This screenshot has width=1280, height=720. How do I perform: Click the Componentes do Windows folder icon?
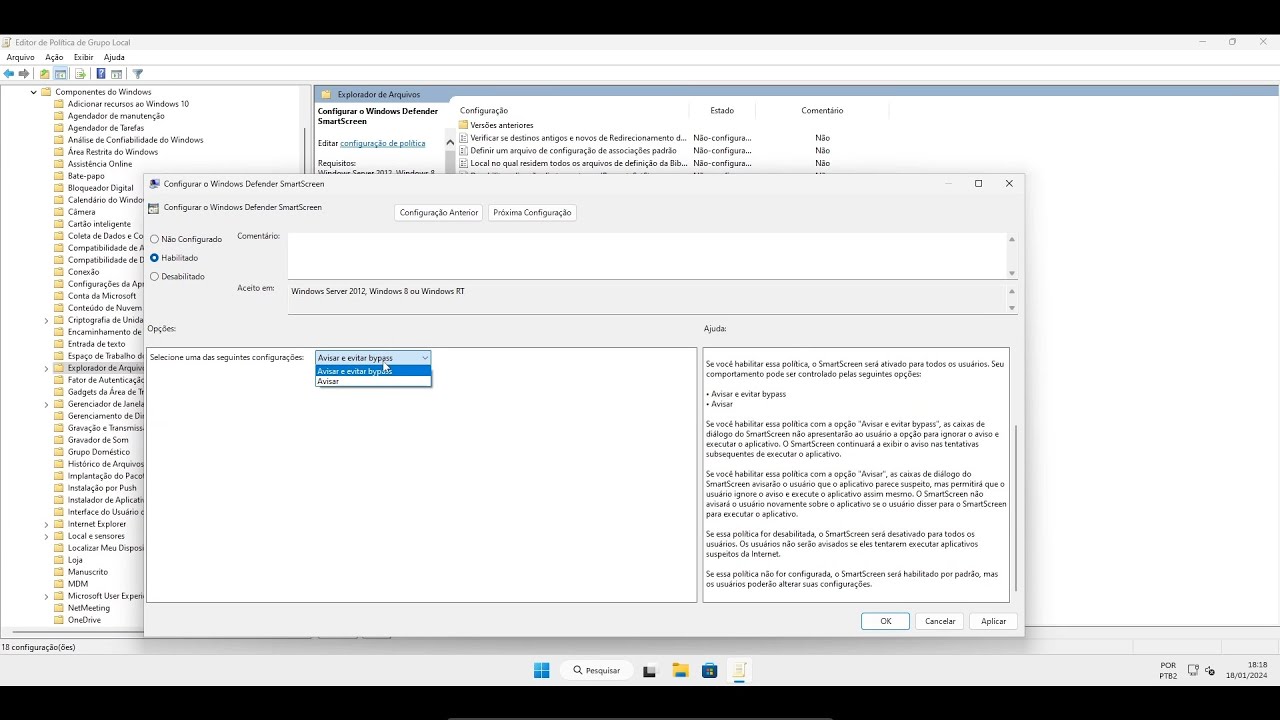[46, 92]
